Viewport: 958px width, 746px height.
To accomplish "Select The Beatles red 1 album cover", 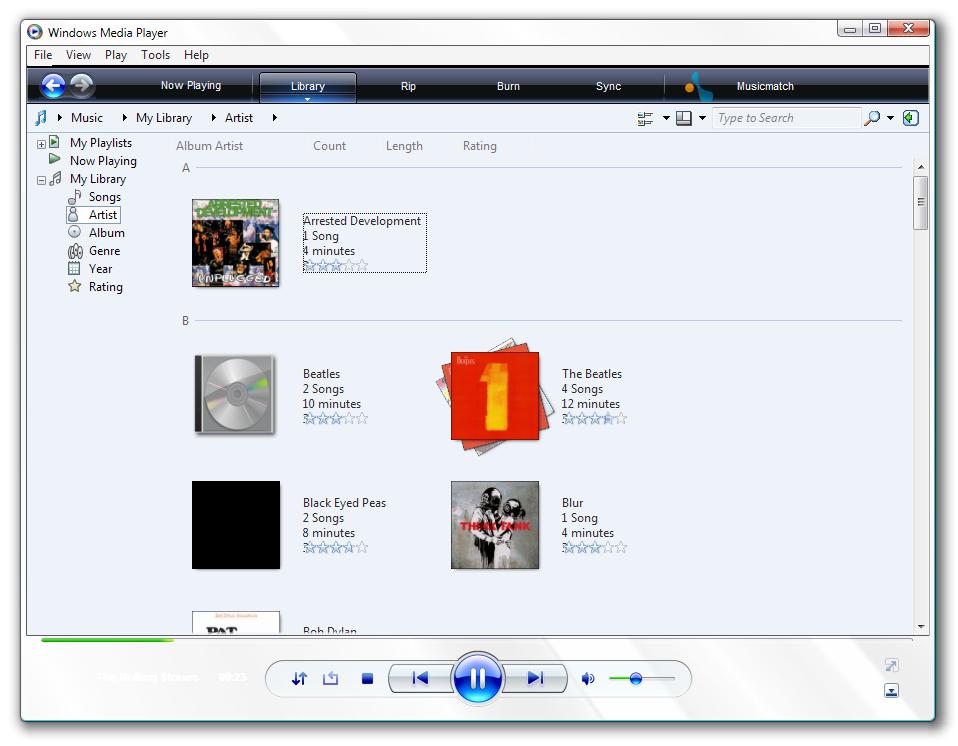I will coord(494,396).
